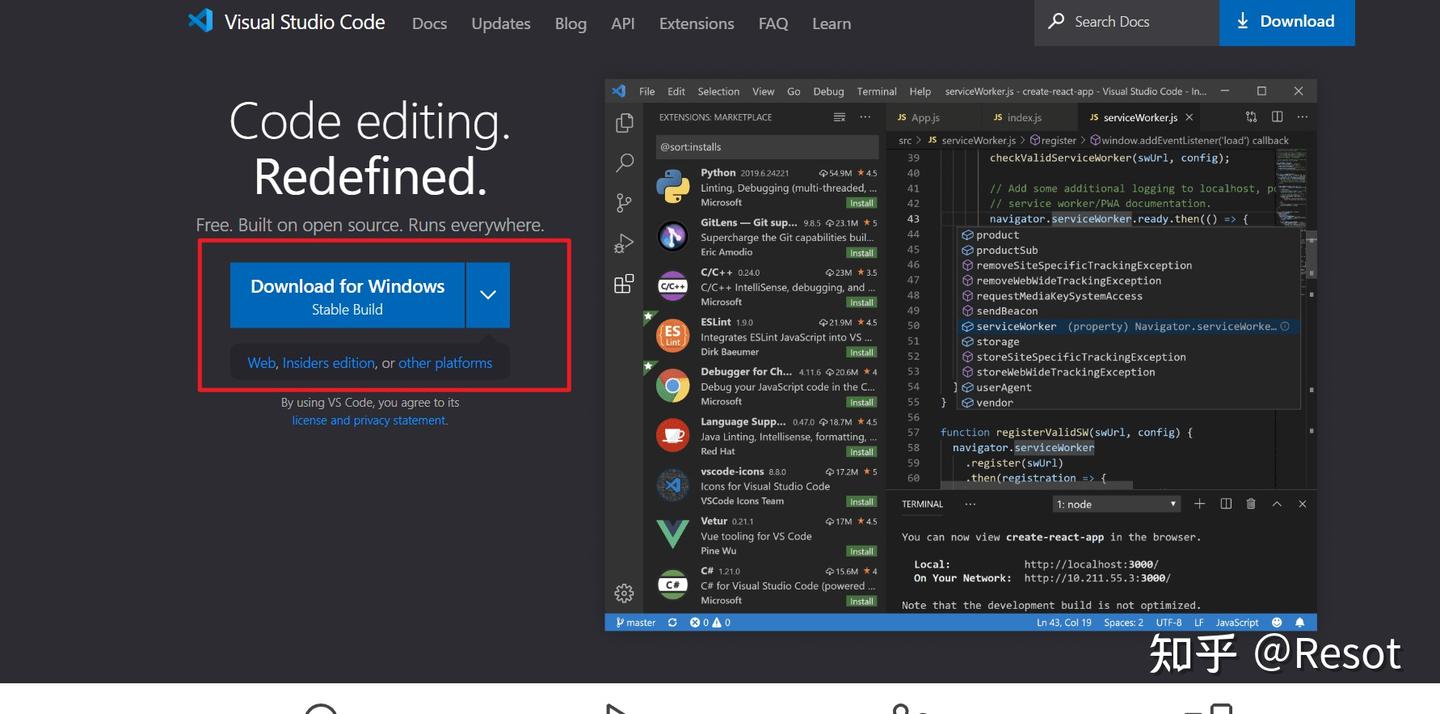
Task: Open Search from the activity bar
Action: 624,161
